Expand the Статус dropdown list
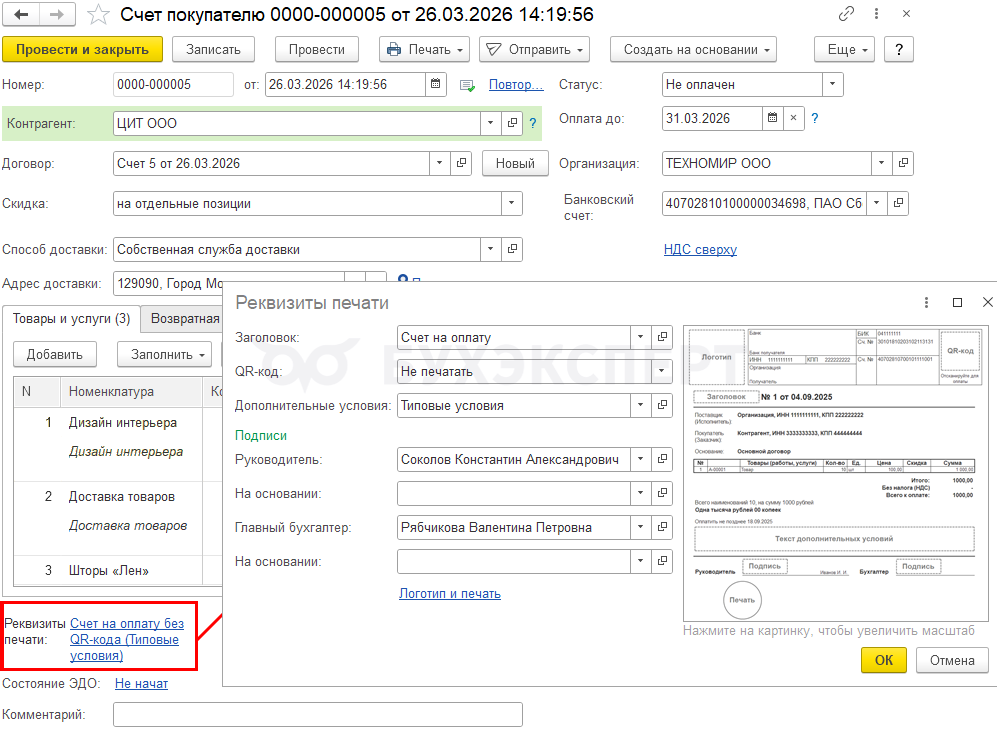 point(832,85)
